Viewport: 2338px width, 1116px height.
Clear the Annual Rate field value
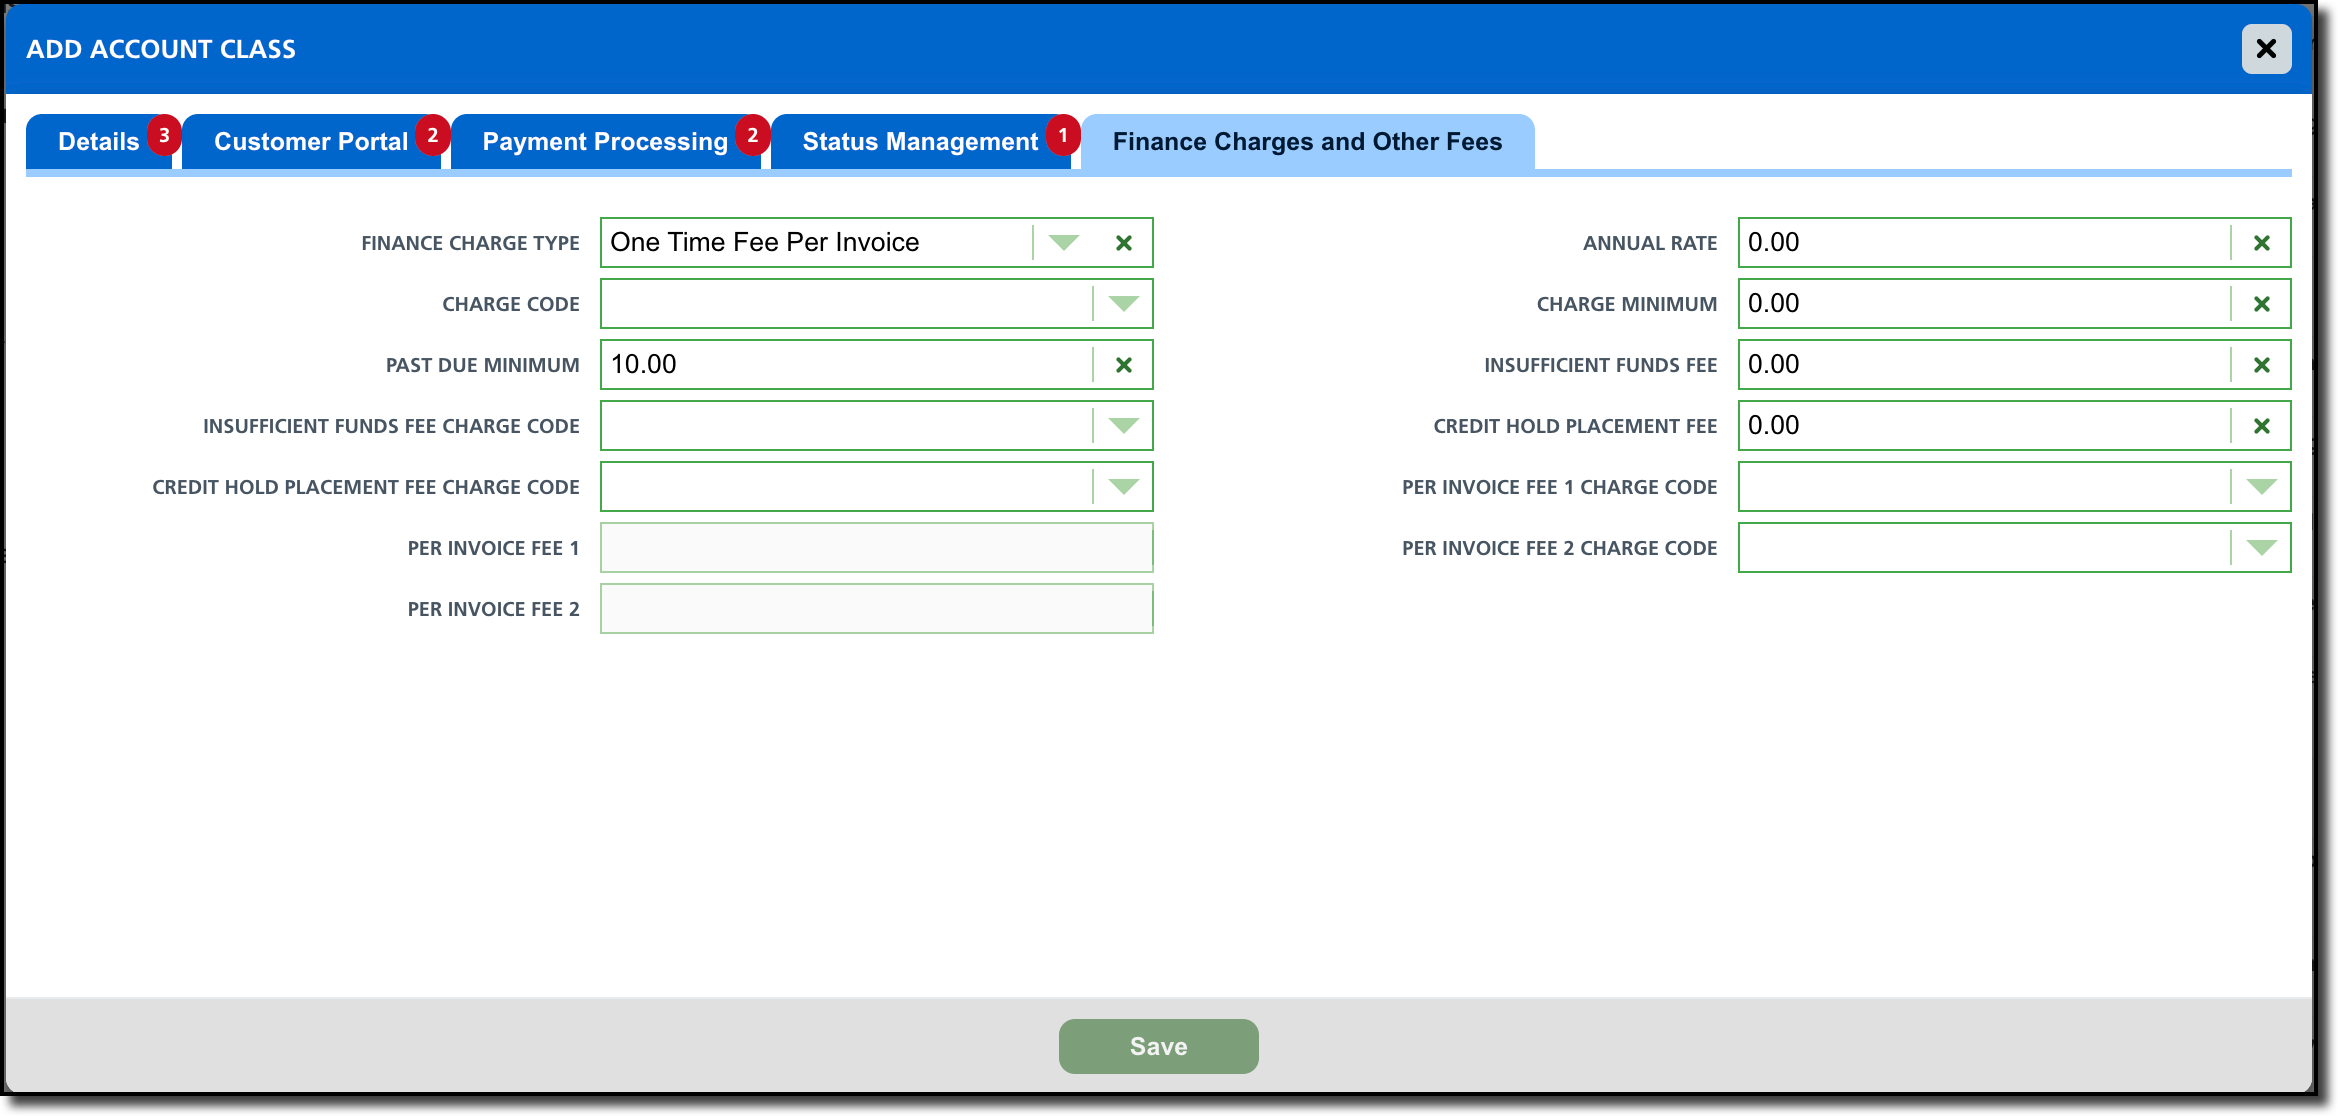point(2261,243)
